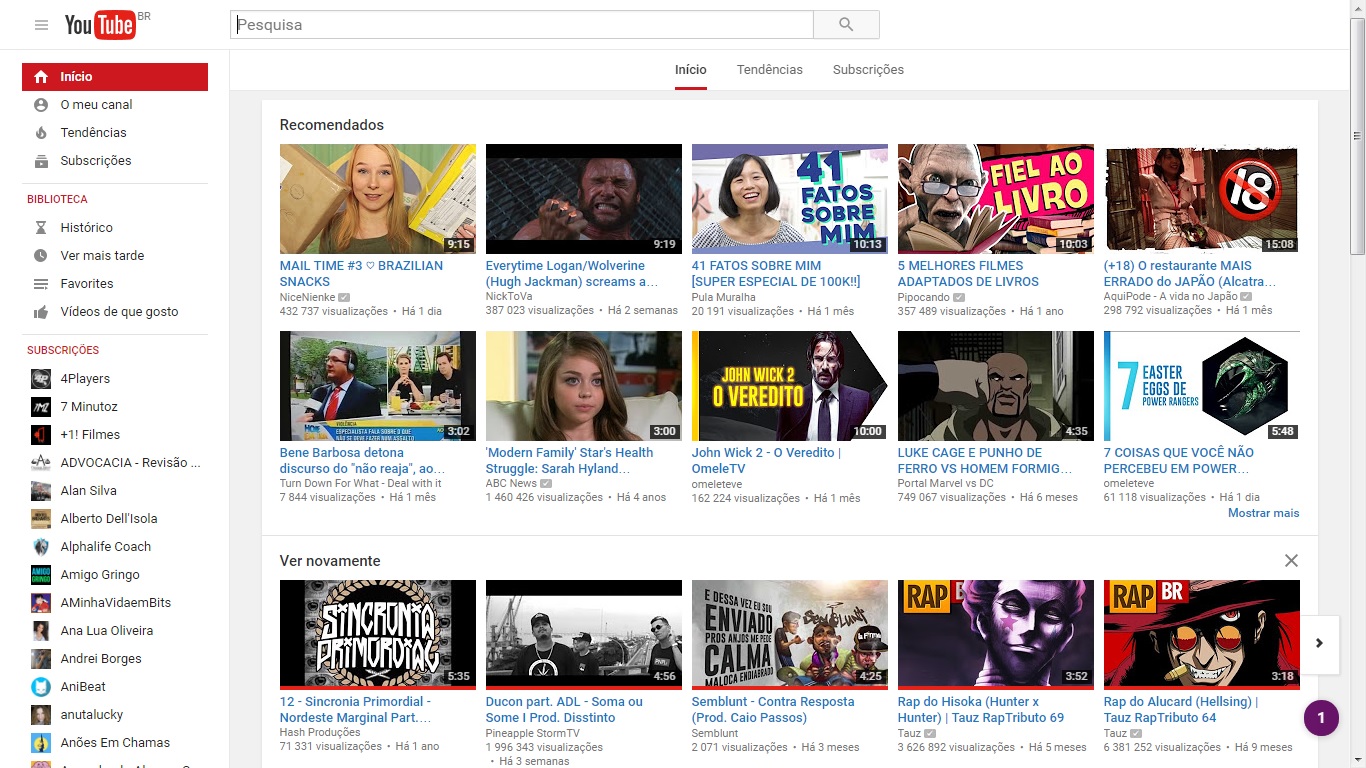The height and width of the screenshot is (768, 1366).
Task: Click the Ana Lua Oliveira channel avatar
Action: coord(41,631)
